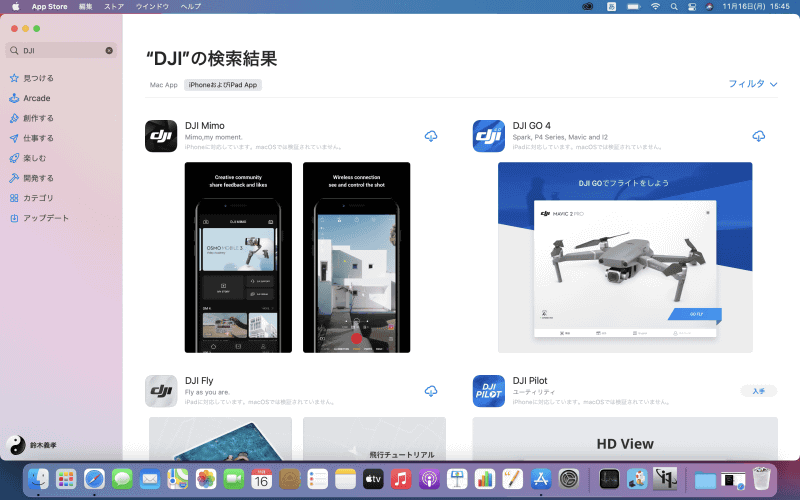This screenshot has height=500, width=800.
Task: Open the DJI Fly app icon
Action: pos(161,391)
